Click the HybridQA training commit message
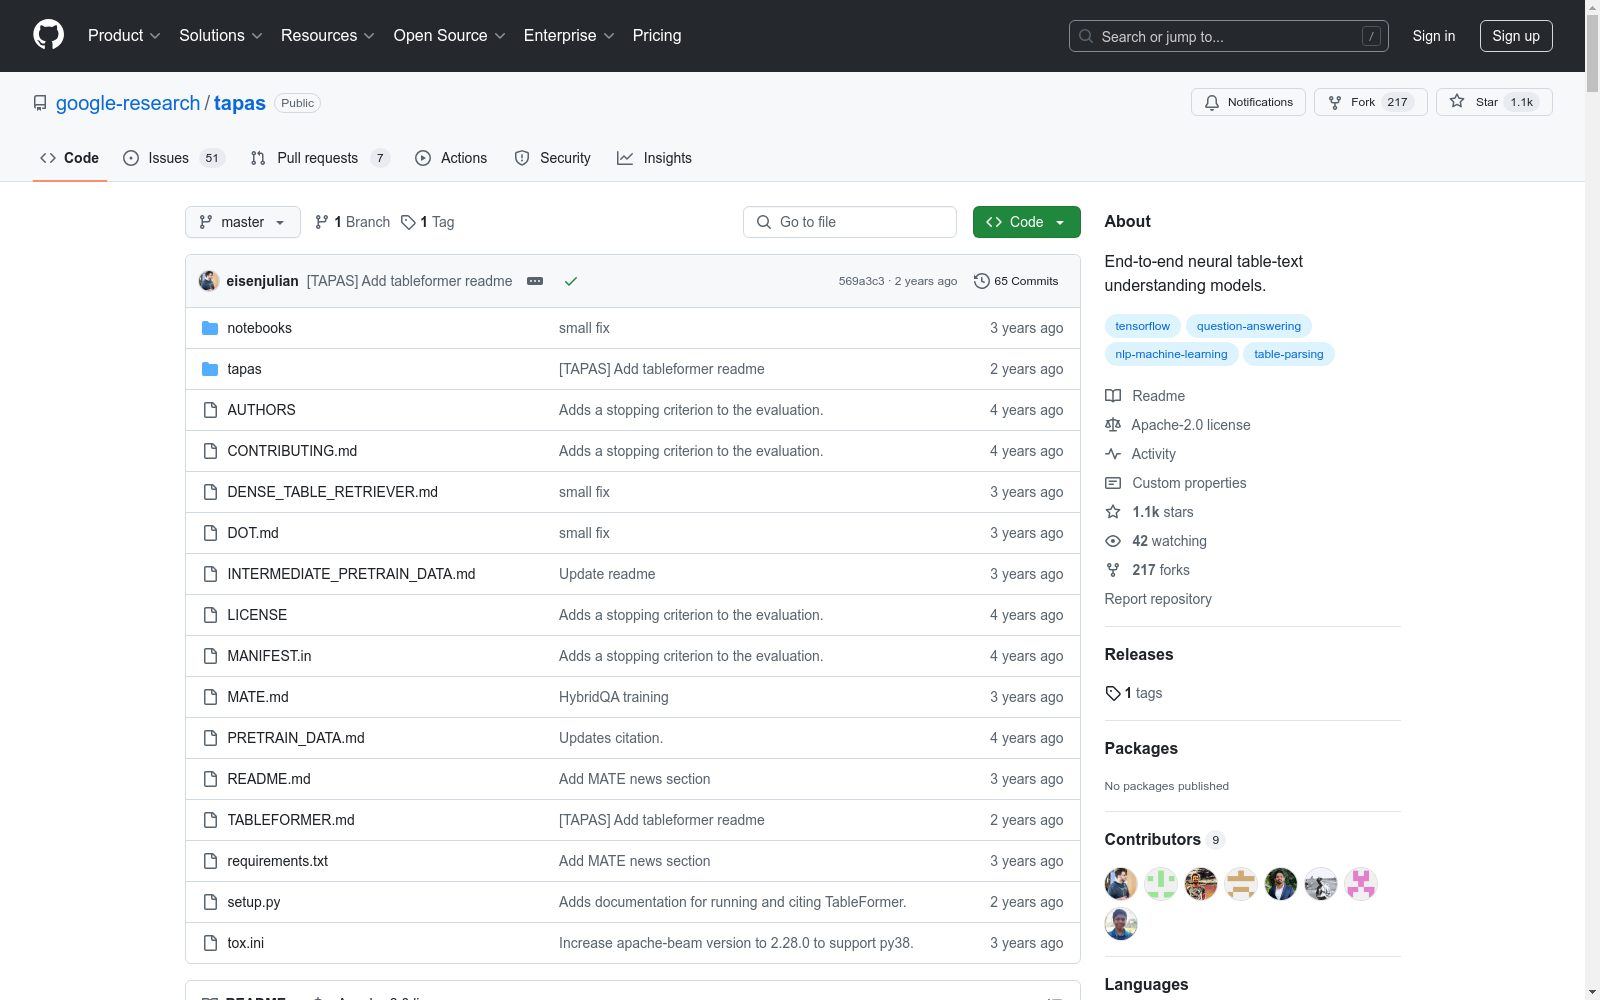Screen dimensions: 1600x1000 [614, 697]
